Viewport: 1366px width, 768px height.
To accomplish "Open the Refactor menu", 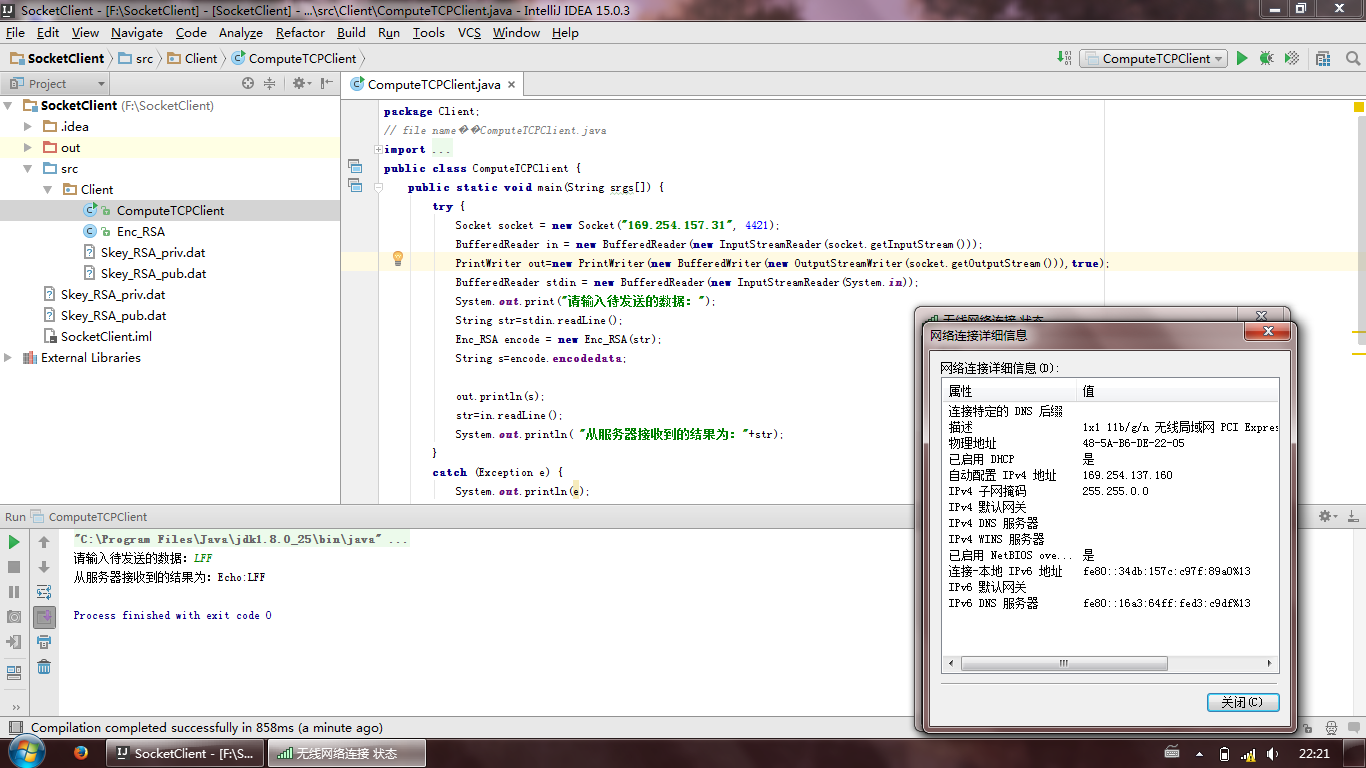I will [x=300, y=33].
